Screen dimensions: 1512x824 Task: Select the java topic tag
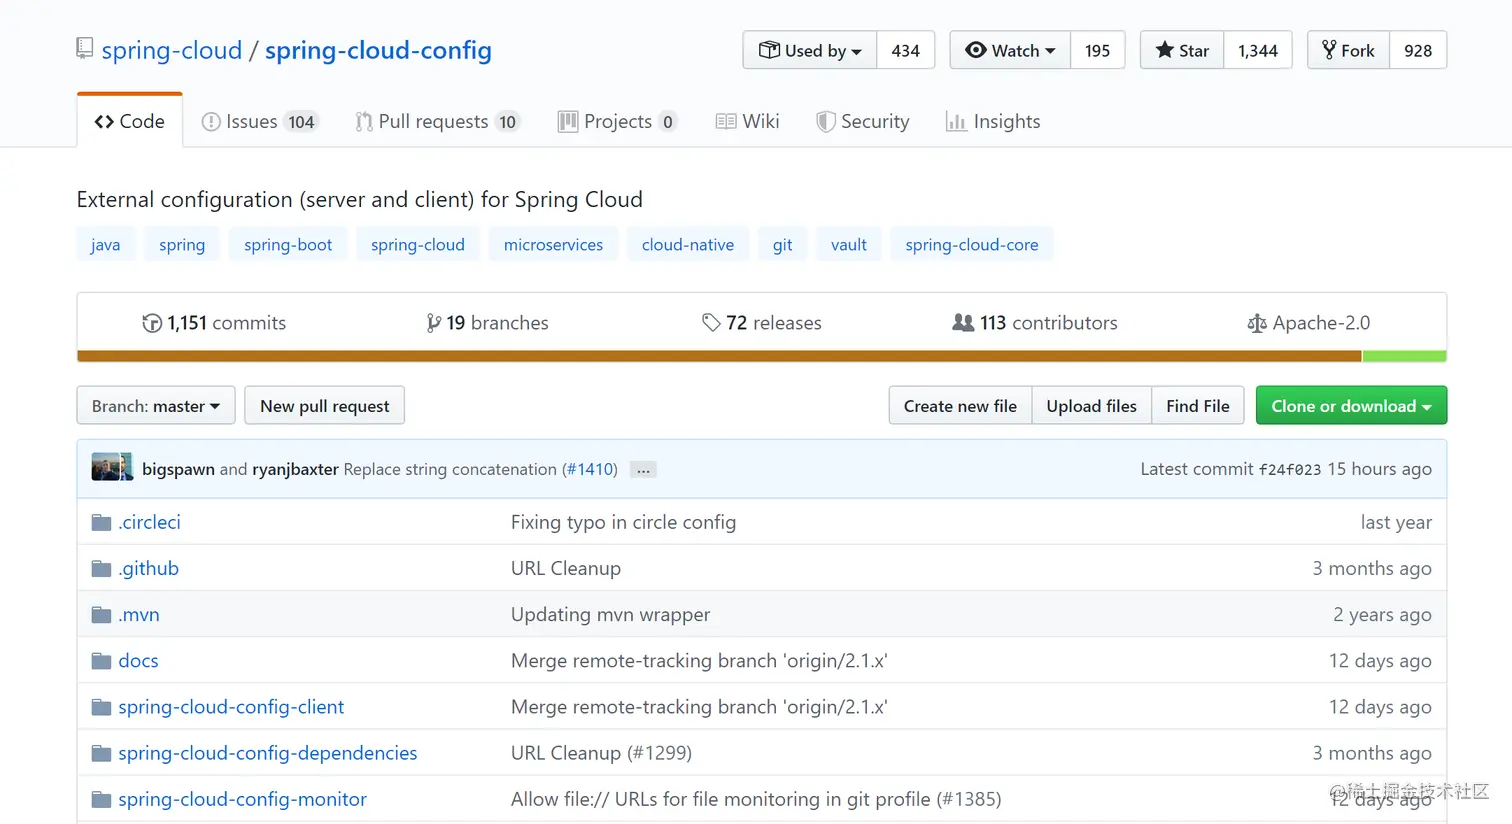[x=105, y=245]
